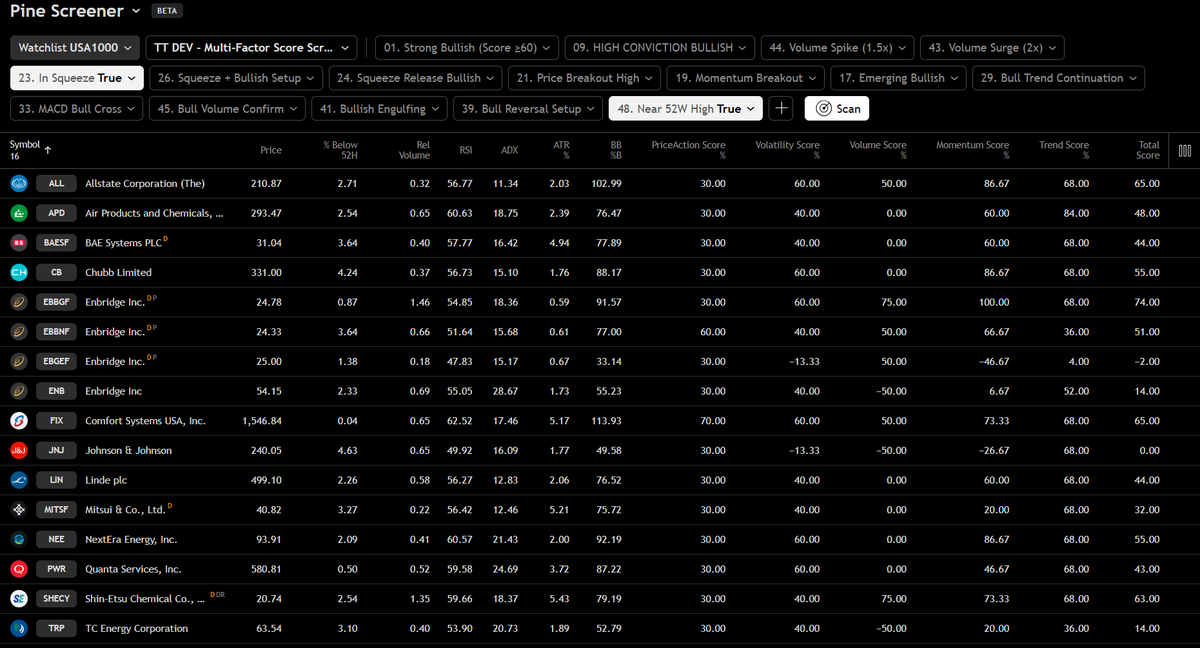Click the TC Energy logo icon
The width and height of the screenshot is (1200, 648).
[18, 628]
